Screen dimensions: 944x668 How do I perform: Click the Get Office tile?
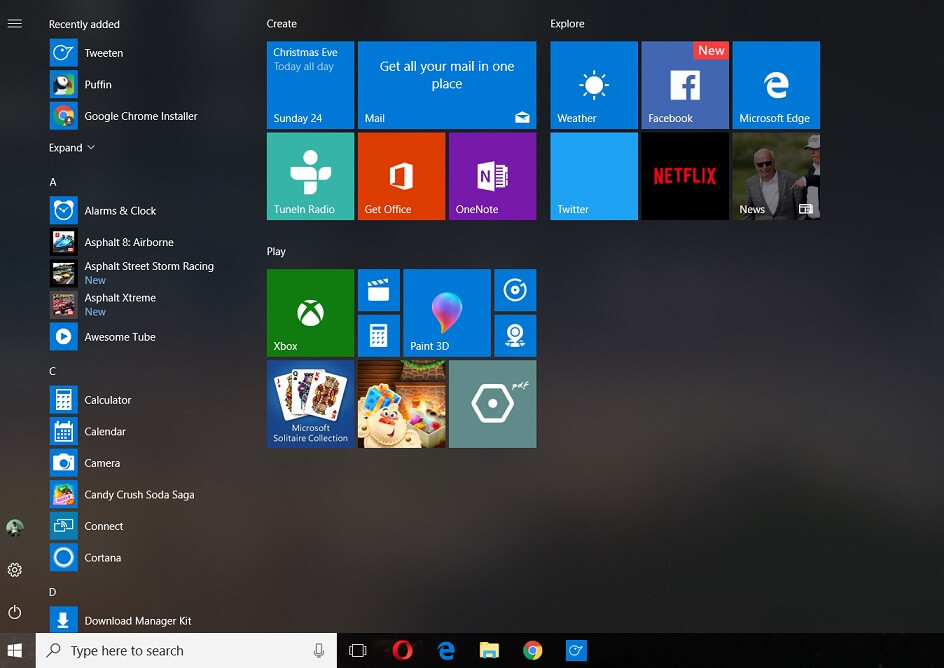point(402,176)
